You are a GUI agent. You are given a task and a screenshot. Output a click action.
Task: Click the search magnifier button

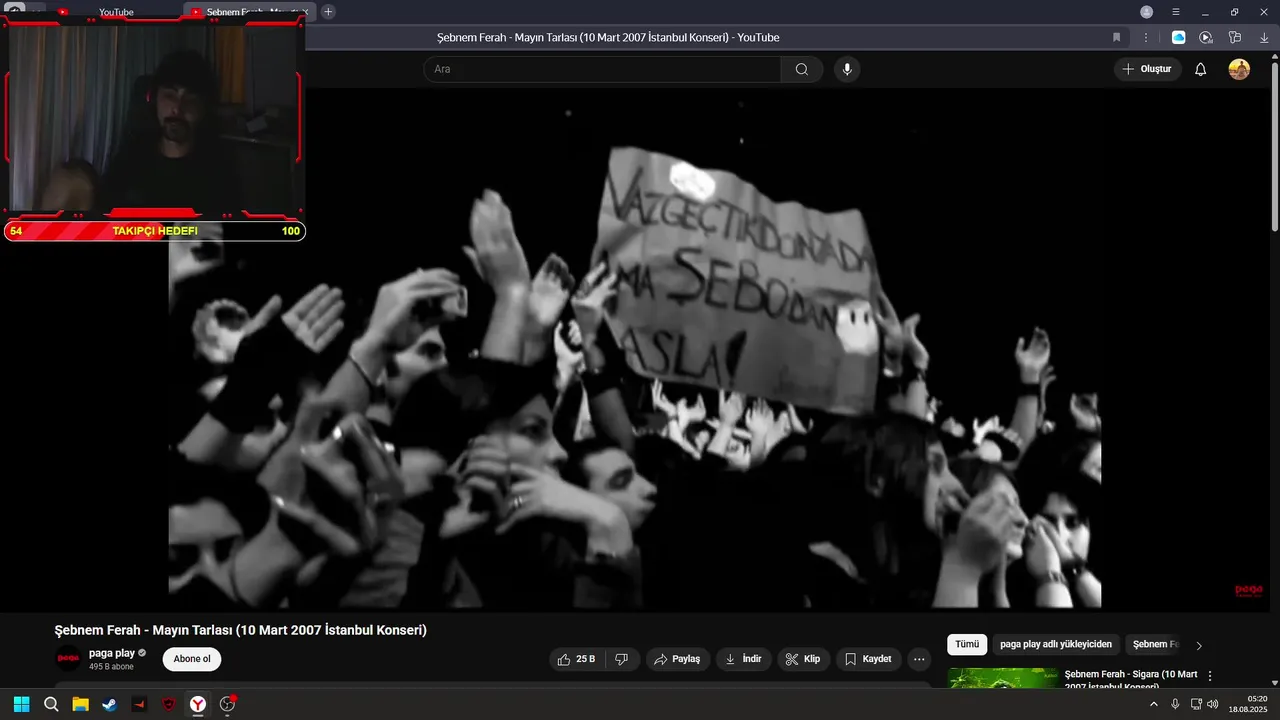point(802,69)
